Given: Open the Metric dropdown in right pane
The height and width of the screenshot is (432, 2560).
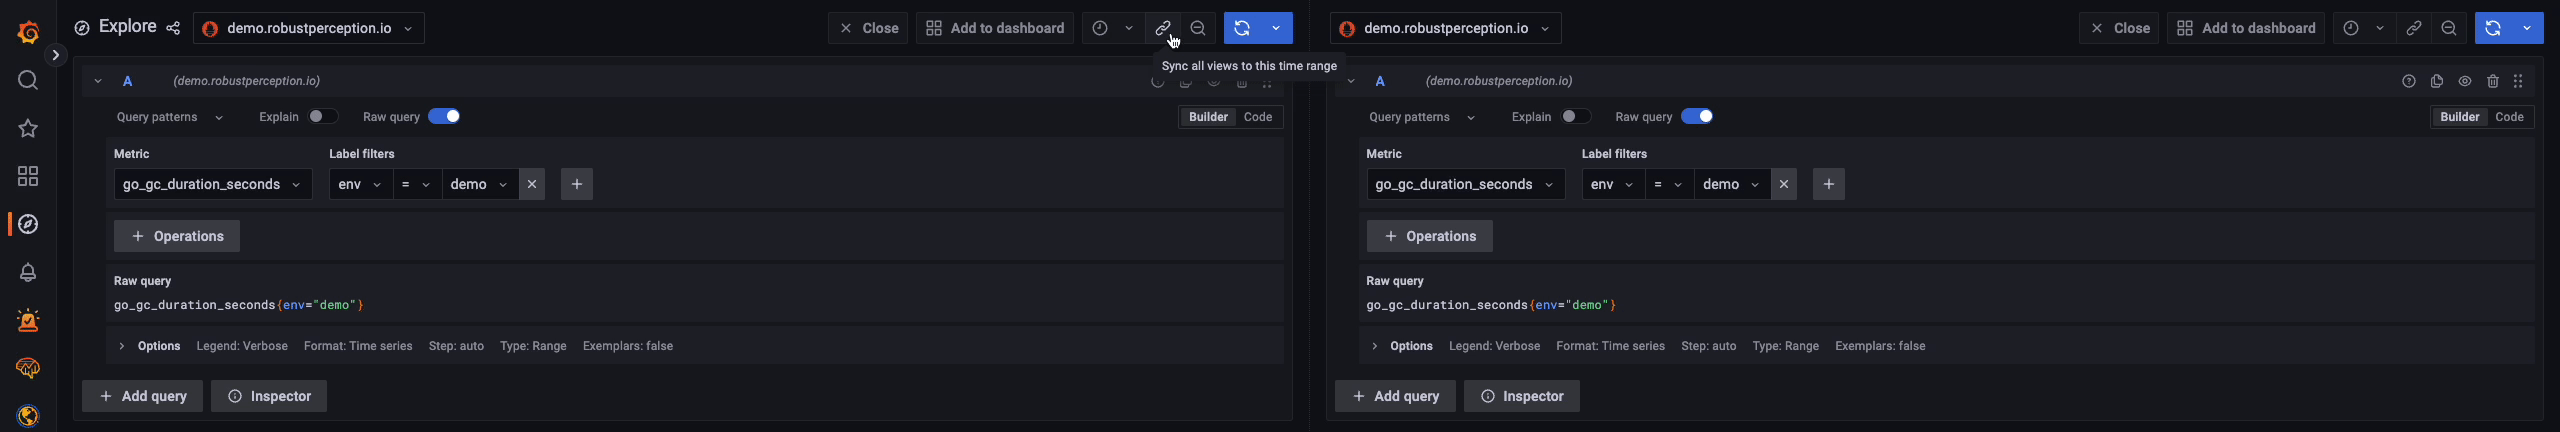Looking at the screenshot, I should coord(1466,184).
